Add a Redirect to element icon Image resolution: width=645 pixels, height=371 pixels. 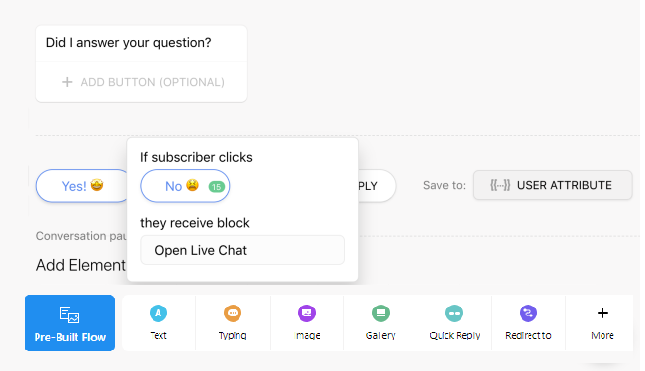pos(528,313)
